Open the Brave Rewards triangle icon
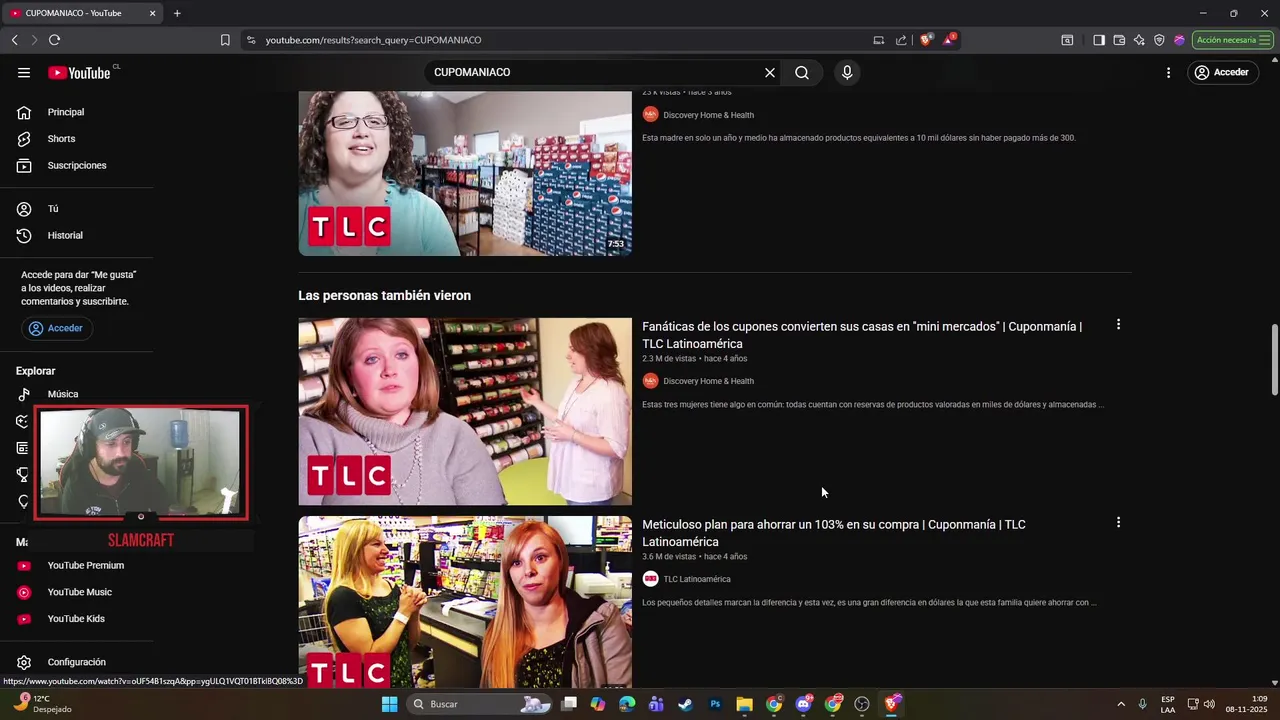 click(949, 40)
